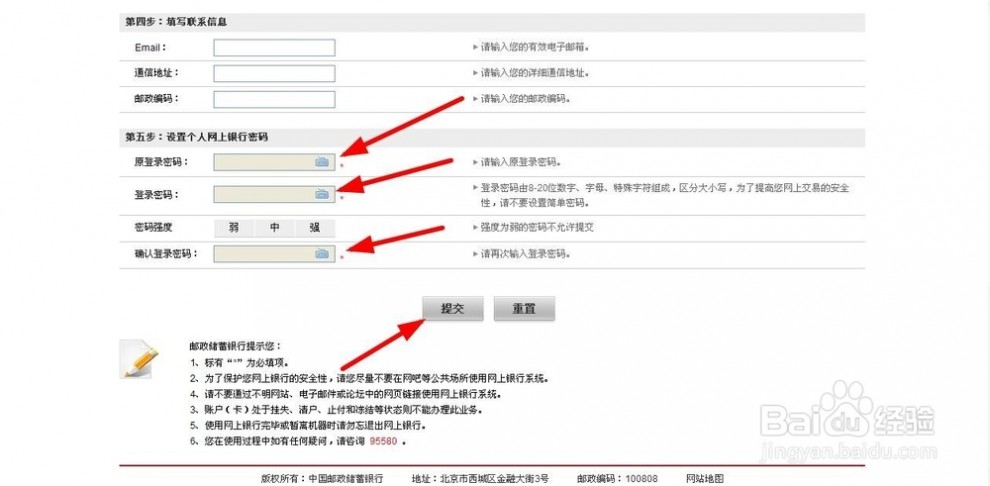Click the soft keyboard icon in 确认登录密码 field
990x486 pixels.
tap(322, 254)
